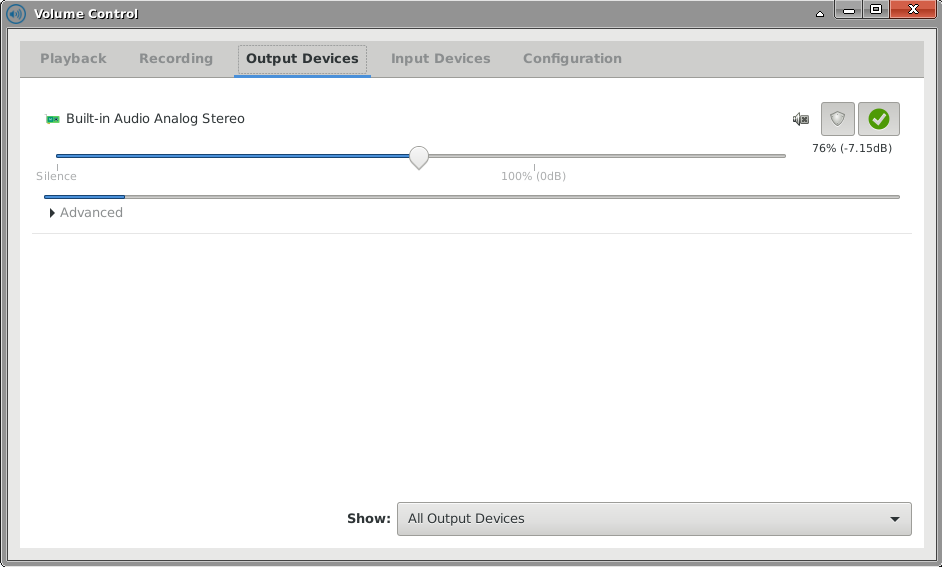Maximize the Volume Control window

(x=876, y=12)
